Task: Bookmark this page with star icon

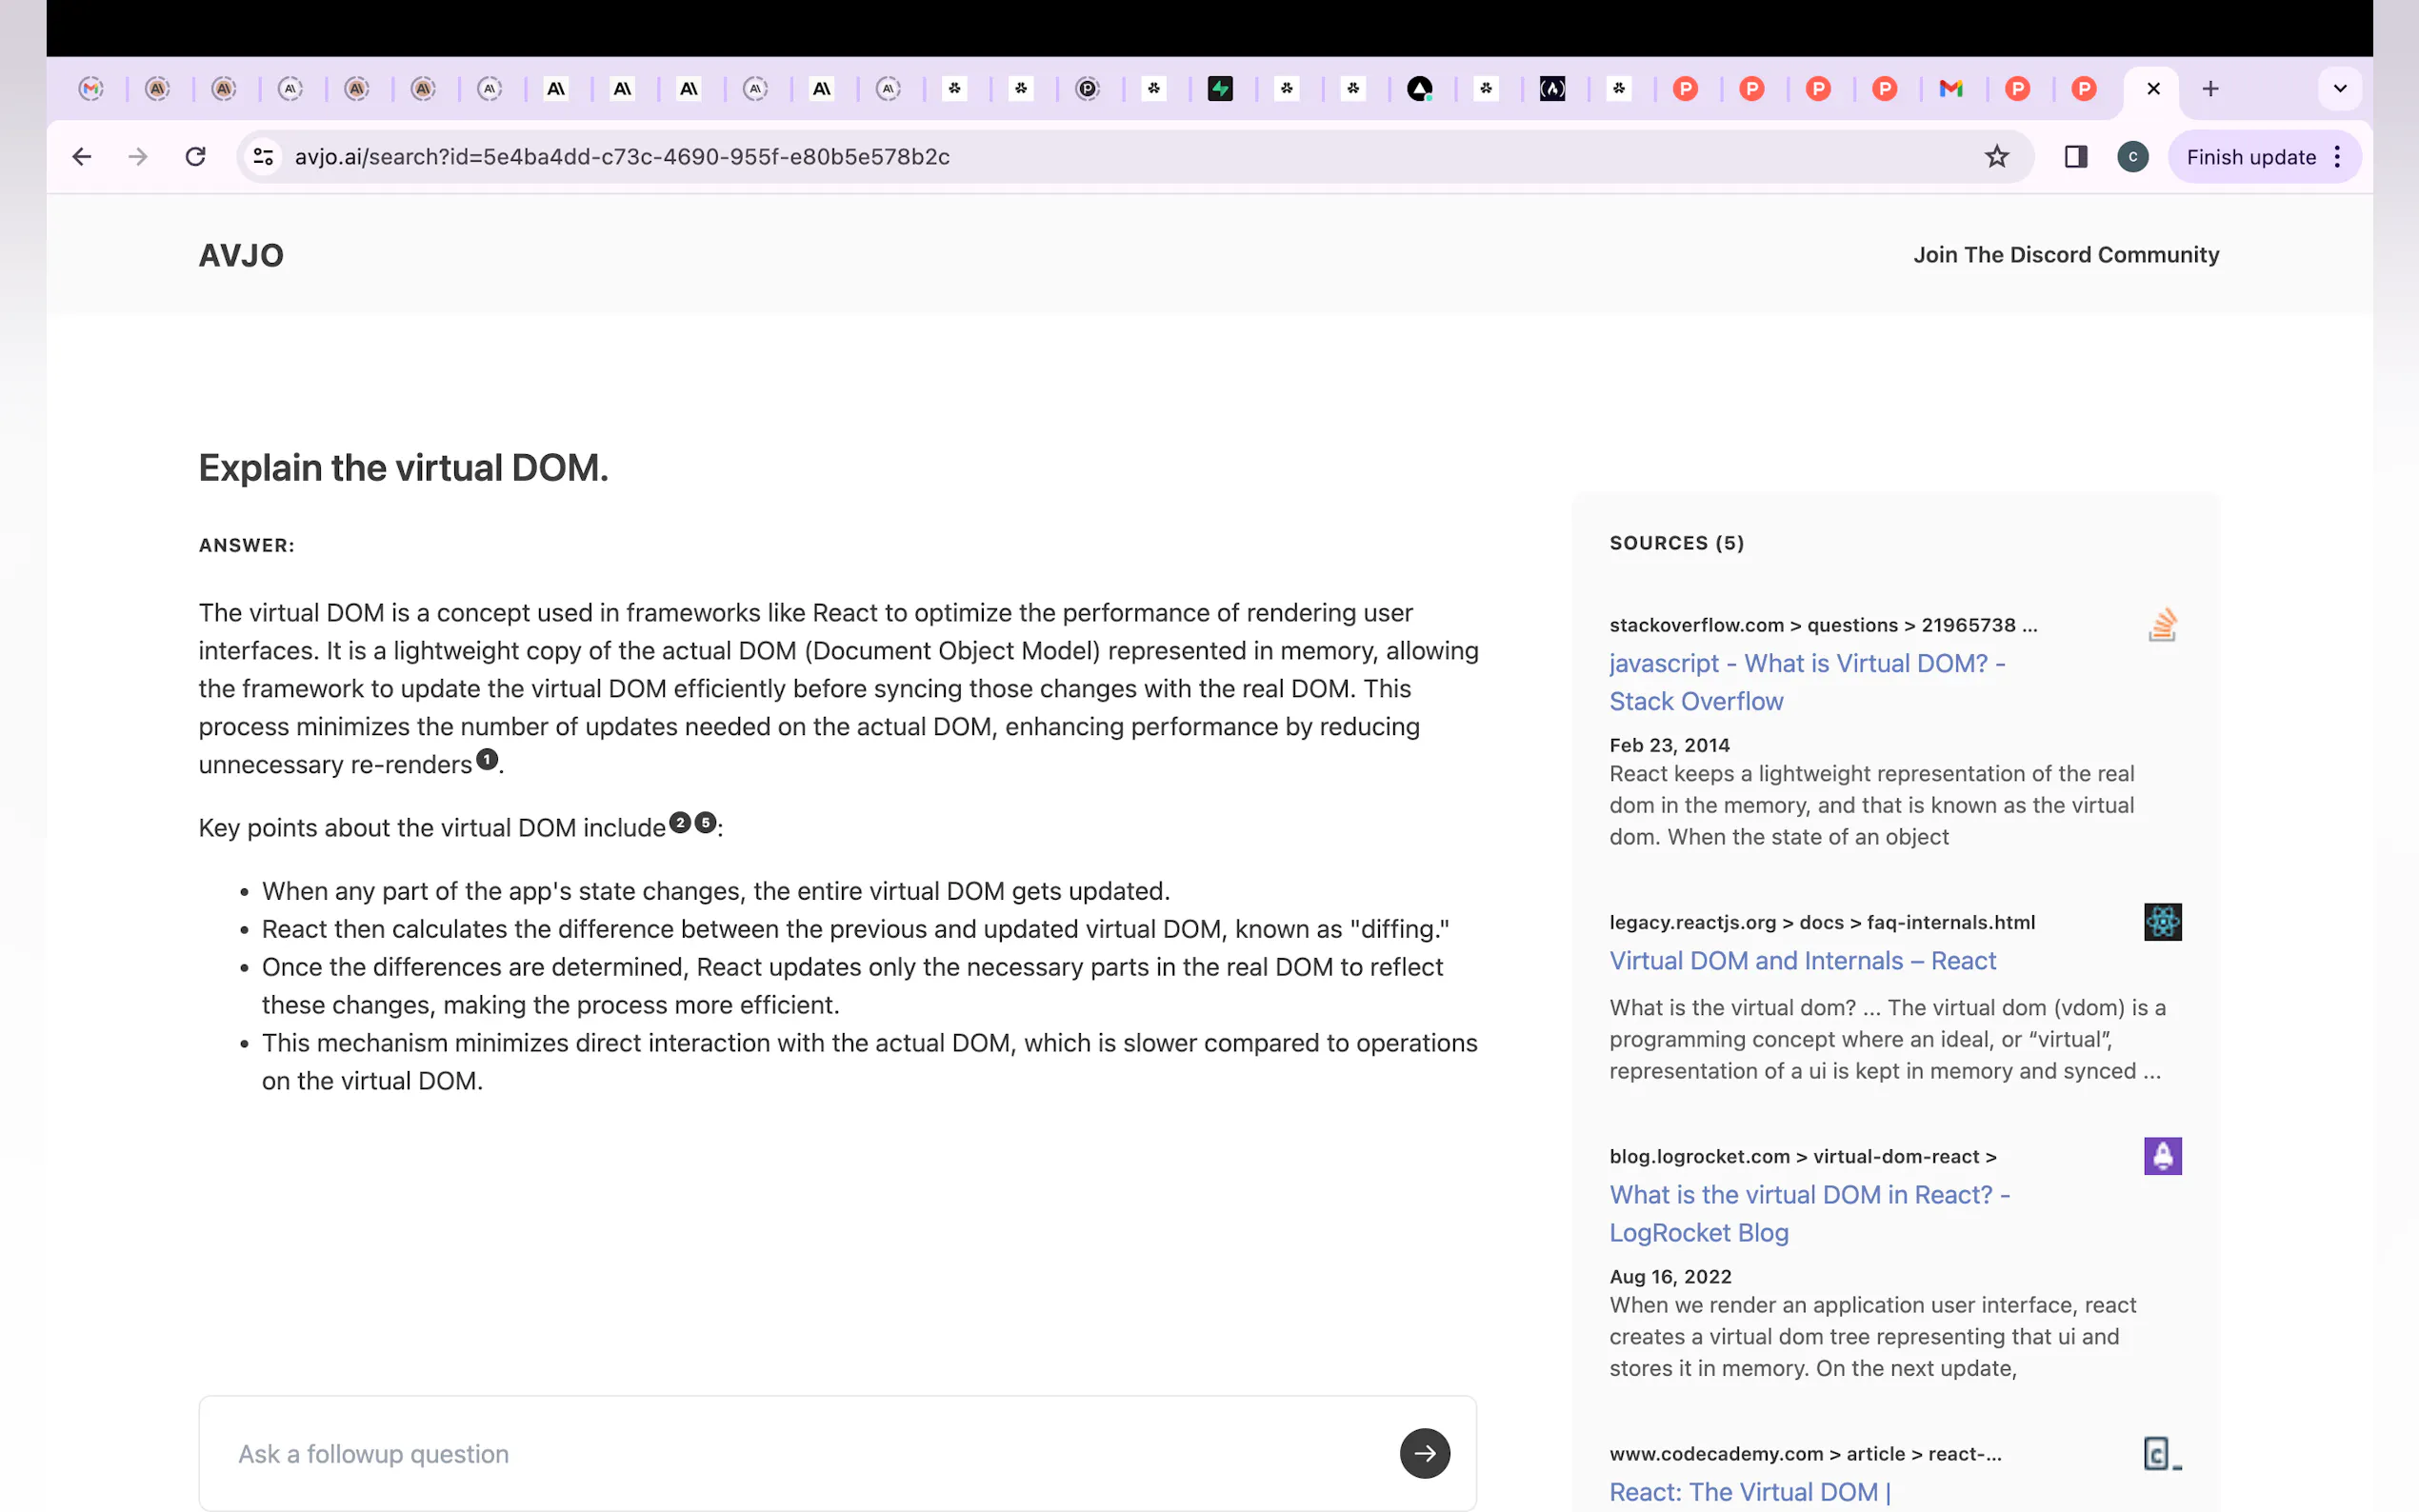Action: click(x=1996, y=157)
